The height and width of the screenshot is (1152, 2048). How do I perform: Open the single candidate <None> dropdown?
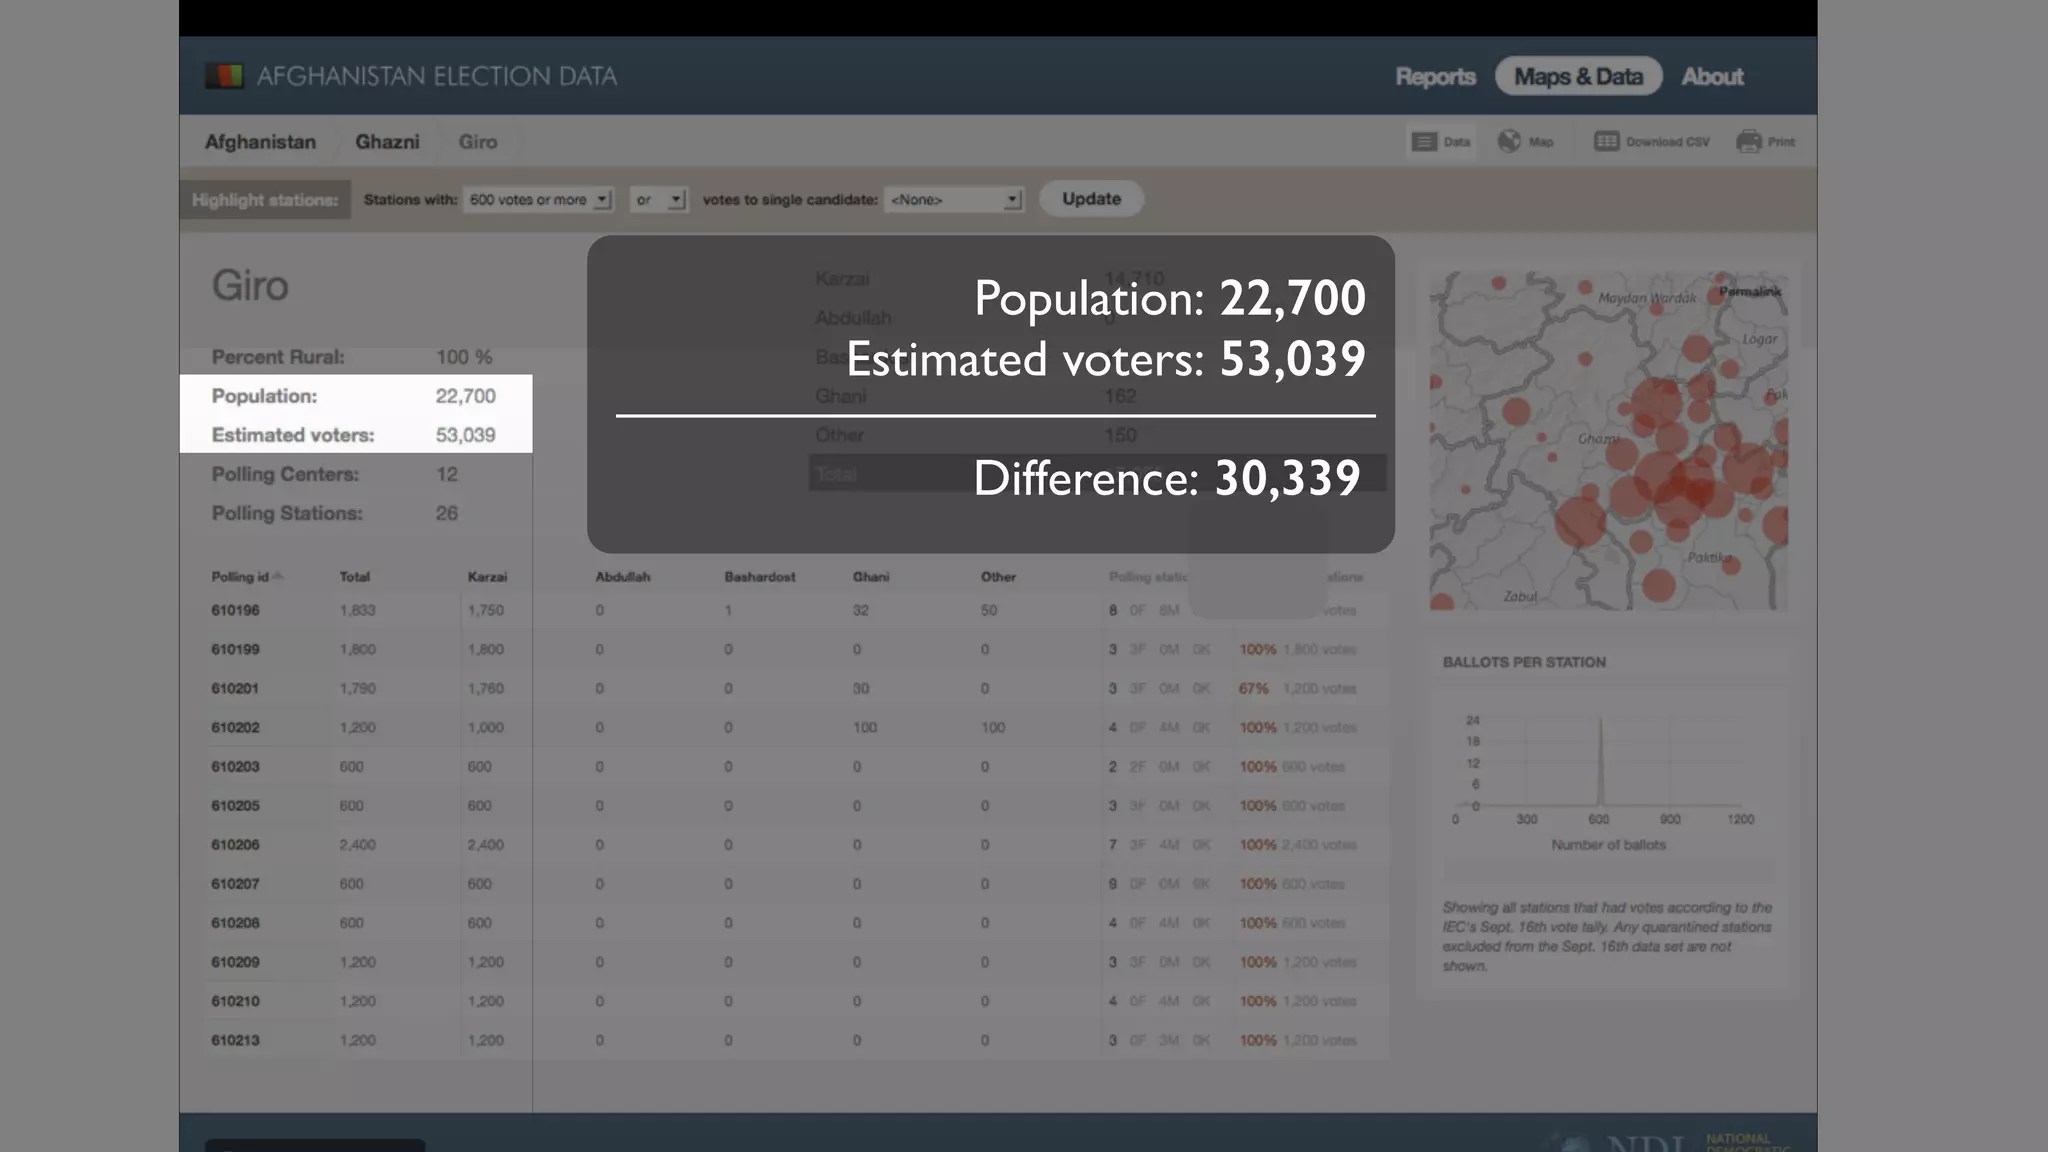(x=954, y=200)
